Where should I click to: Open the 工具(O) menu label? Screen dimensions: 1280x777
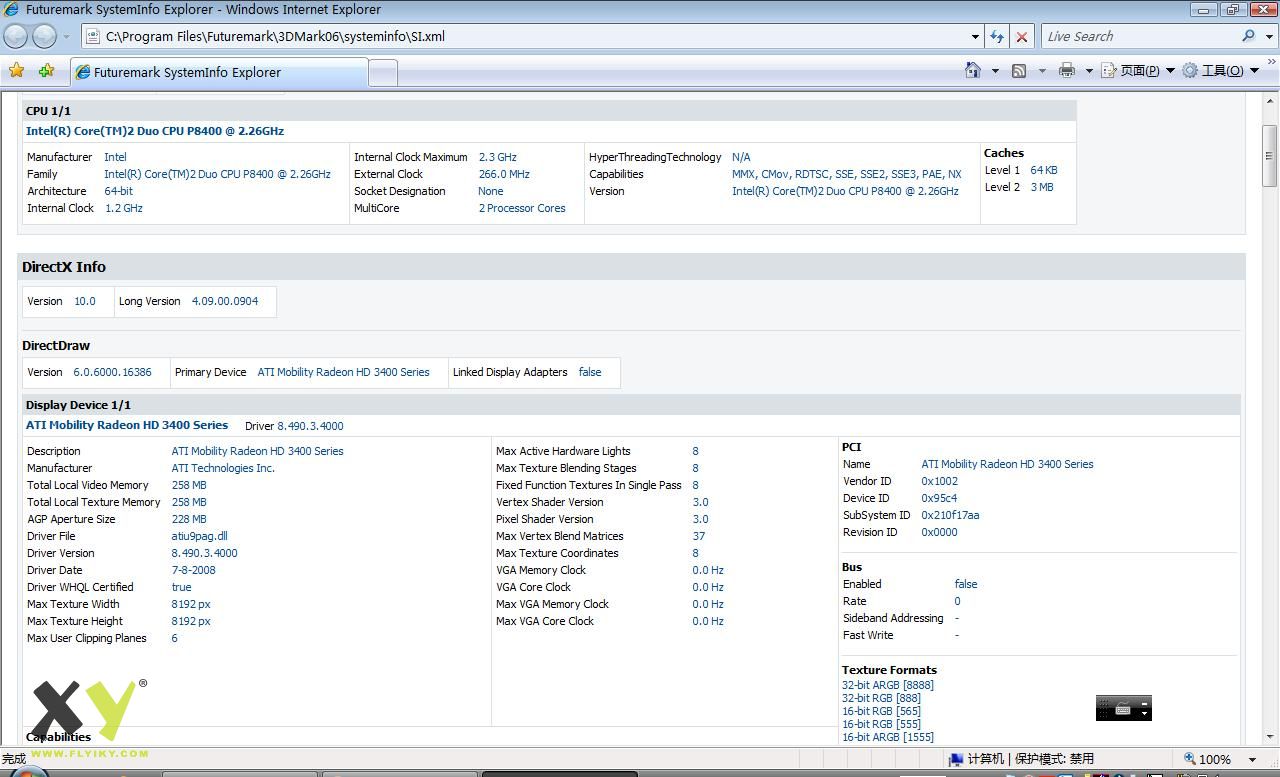click(1223, 71)
